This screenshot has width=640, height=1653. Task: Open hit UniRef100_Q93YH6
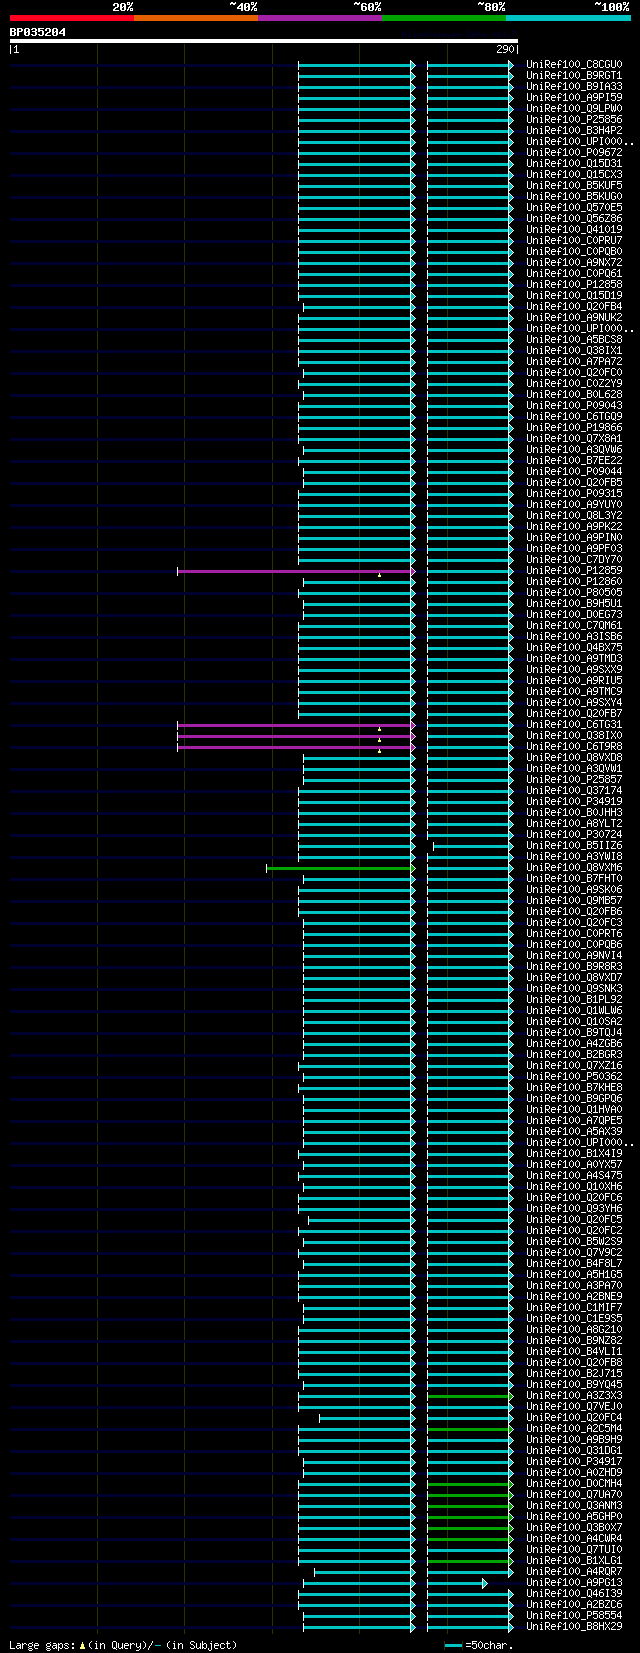pyautogui.click(x=574, y=1209)
